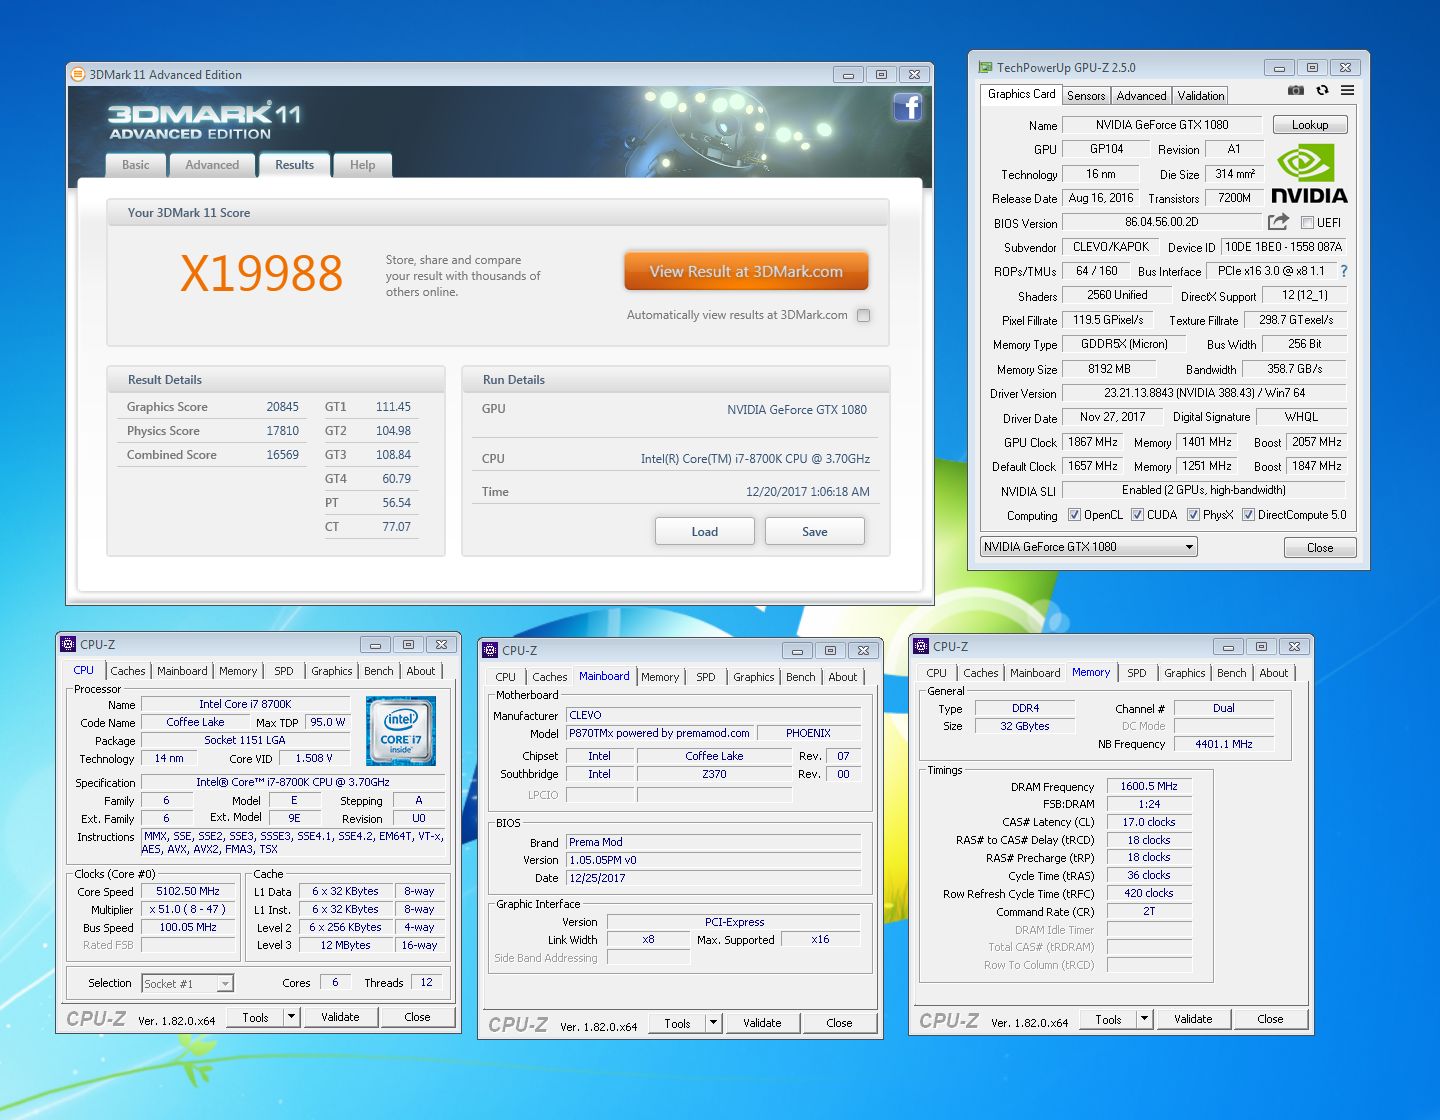
Task: Click the Core VID 1.508 V value
Action: point(314,758)
